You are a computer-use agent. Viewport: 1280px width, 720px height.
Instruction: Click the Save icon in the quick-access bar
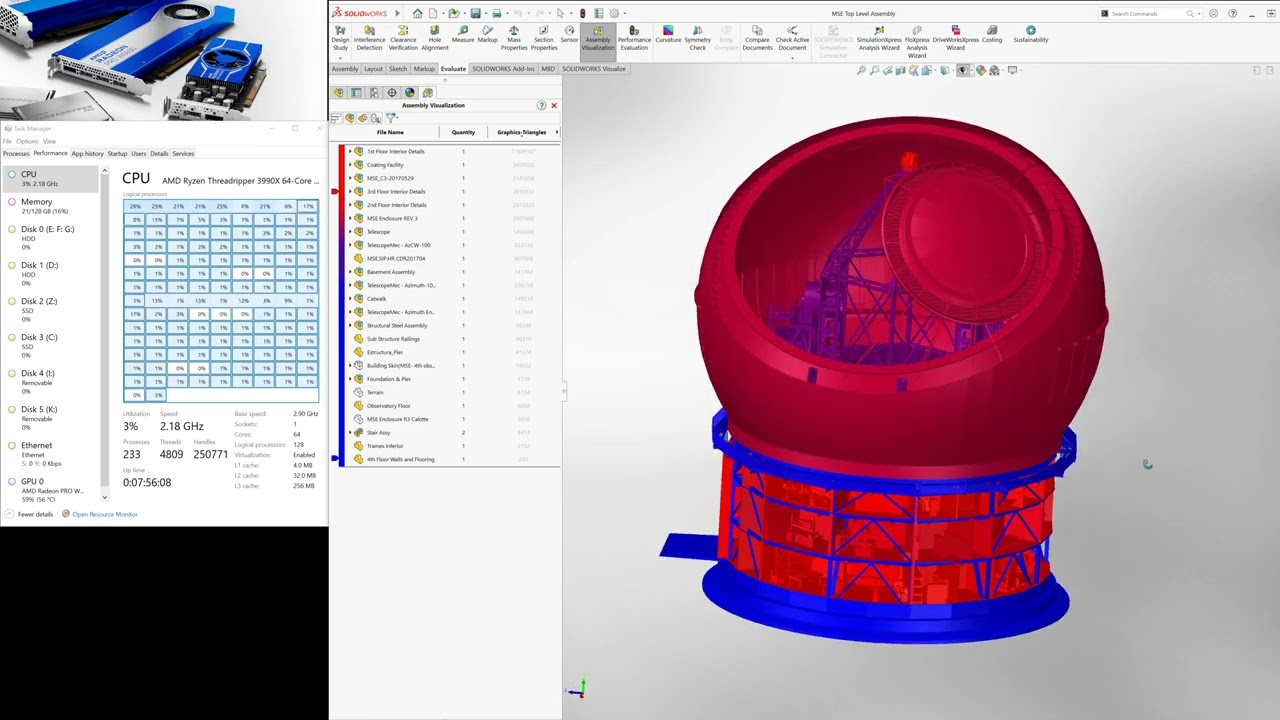(475, 13)
